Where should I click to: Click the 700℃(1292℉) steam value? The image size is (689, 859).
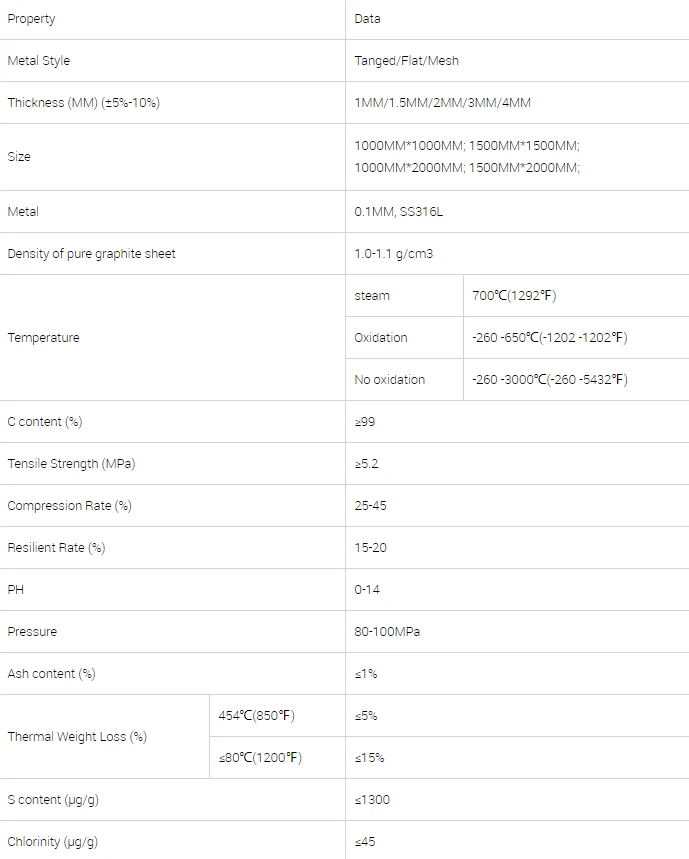[514, 296]
